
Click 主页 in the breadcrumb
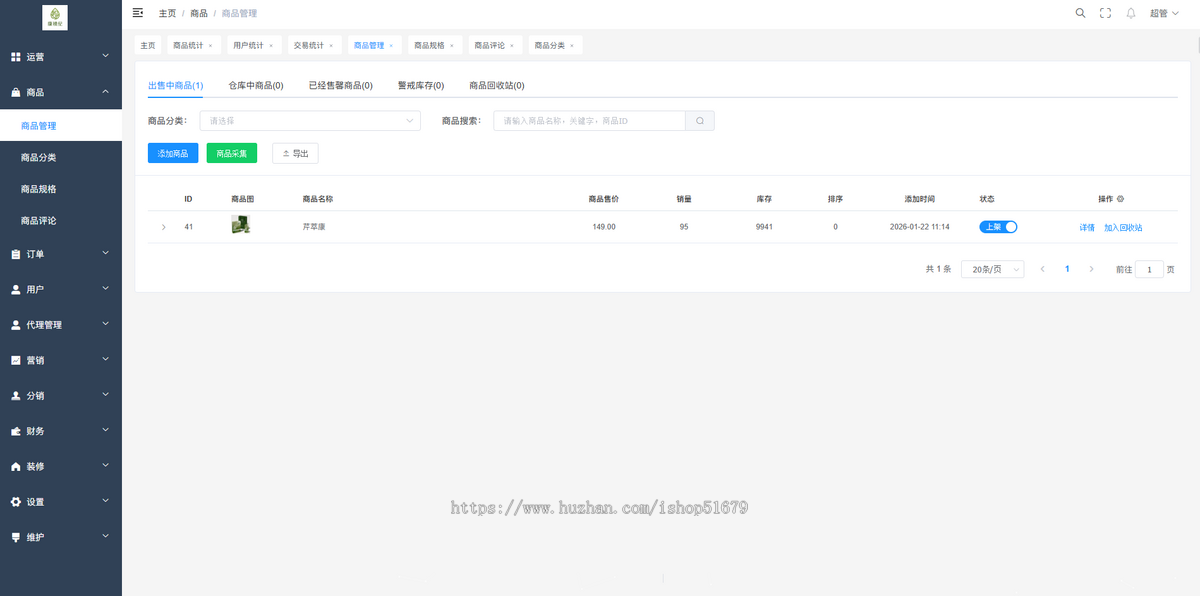tap(167, 13)
